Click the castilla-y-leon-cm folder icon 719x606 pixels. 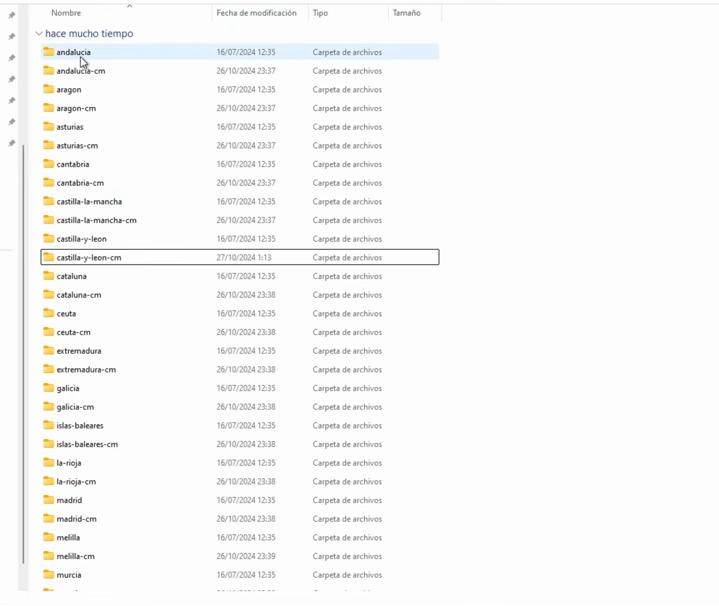pos(49,257)
